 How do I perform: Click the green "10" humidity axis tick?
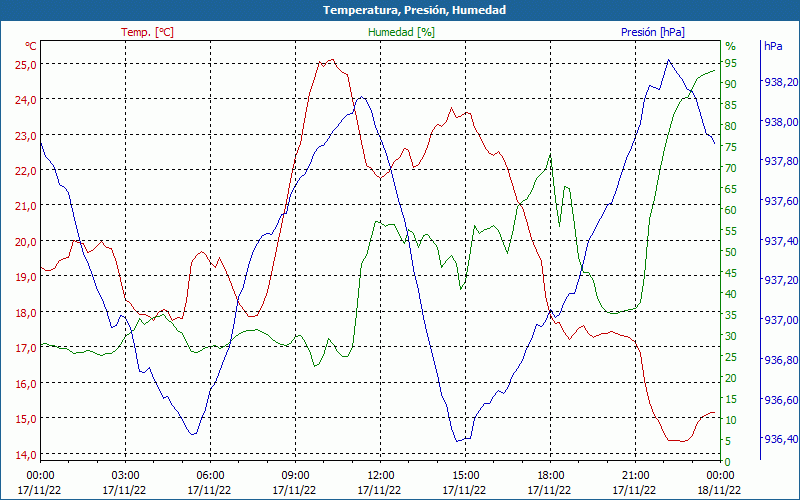[731, 420]
